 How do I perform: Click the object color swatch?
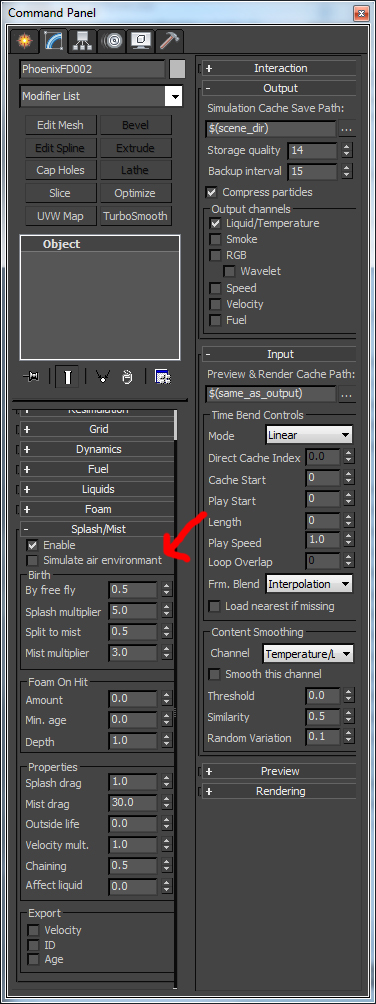177,69
